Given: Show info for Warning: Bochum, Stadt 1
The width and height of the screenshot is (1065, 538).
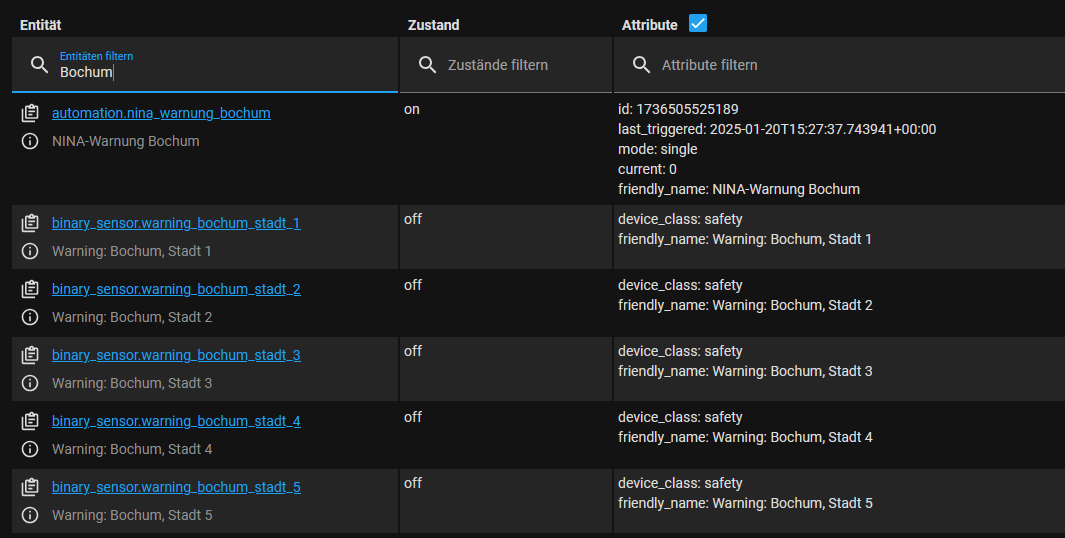Looking at the screenshot, I should [30, 251].
